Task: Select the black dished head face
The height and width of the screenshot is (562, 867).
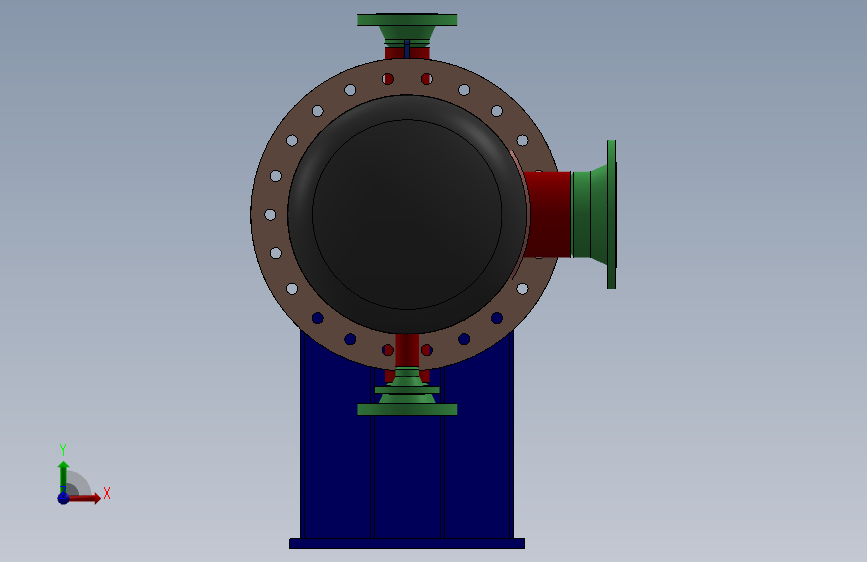Action: coord(407,215)
